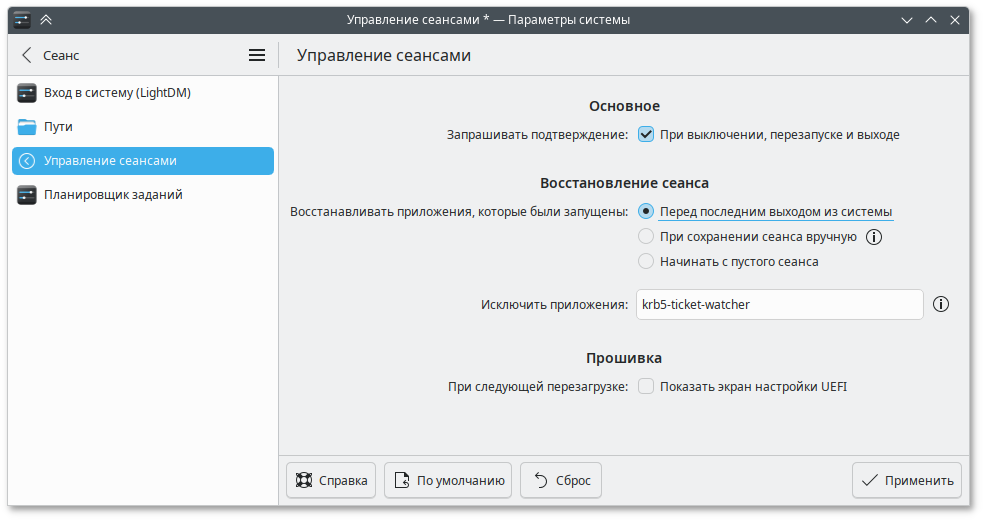Viewport: 983px width, 520px height.
Task: Click the blue folder icon beside Пути
Action: pos(27,127)
